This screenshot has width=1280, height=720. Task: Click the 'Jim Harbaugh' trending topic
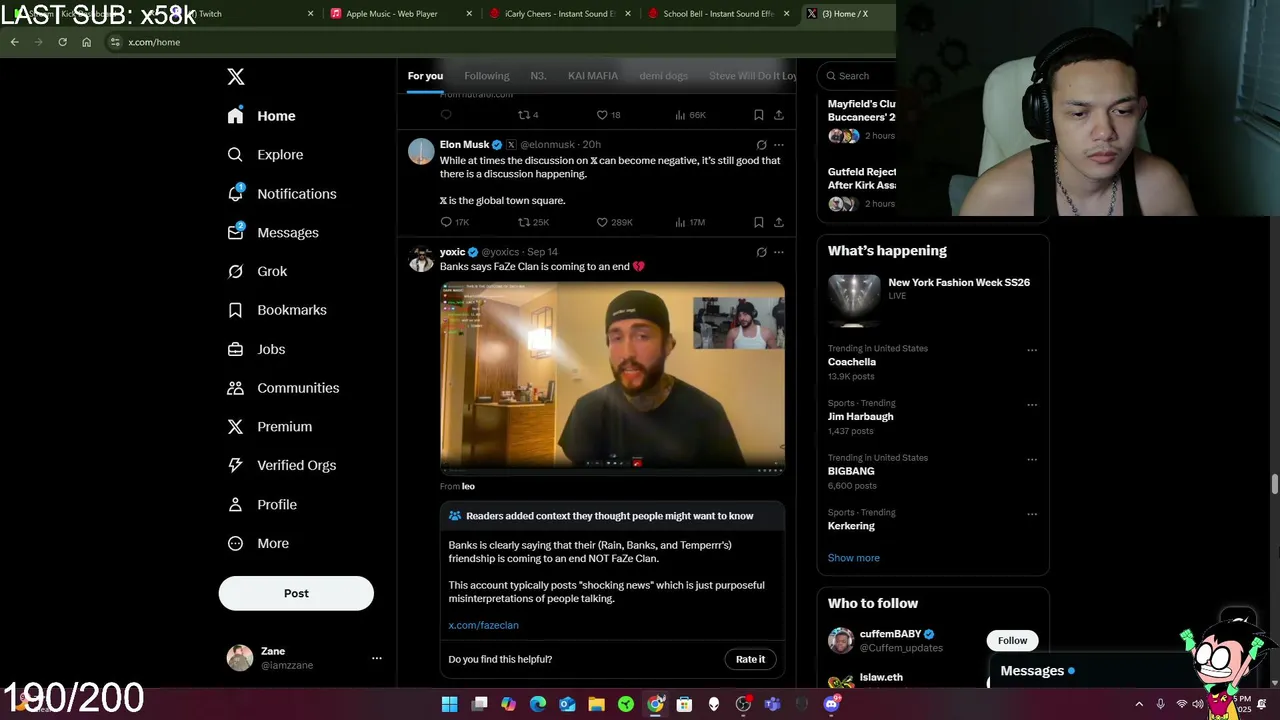tap(860, 417)
